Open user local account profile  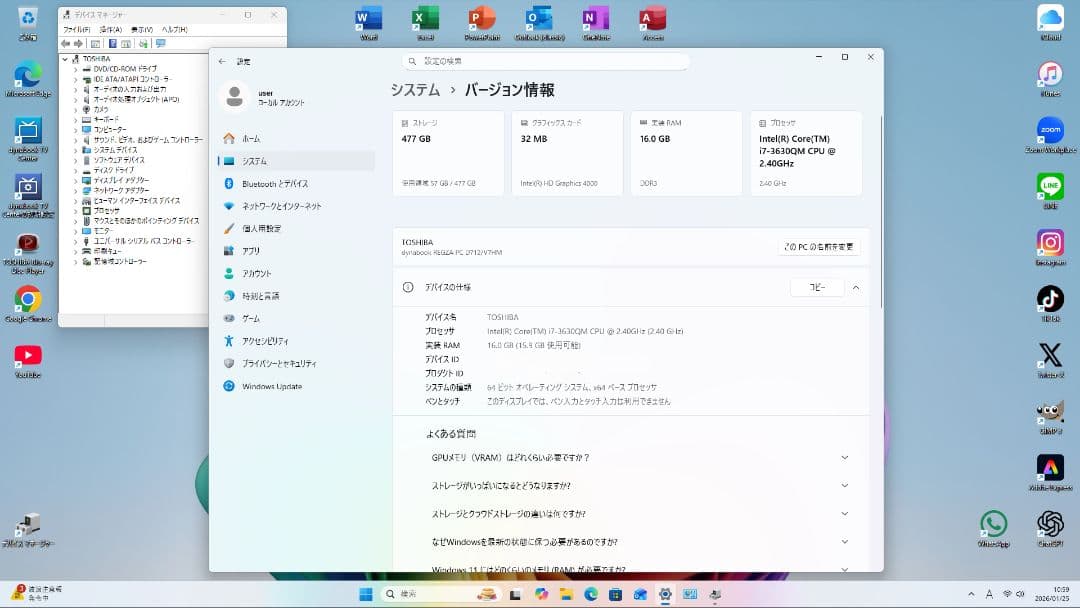click(x=263, y=97)
